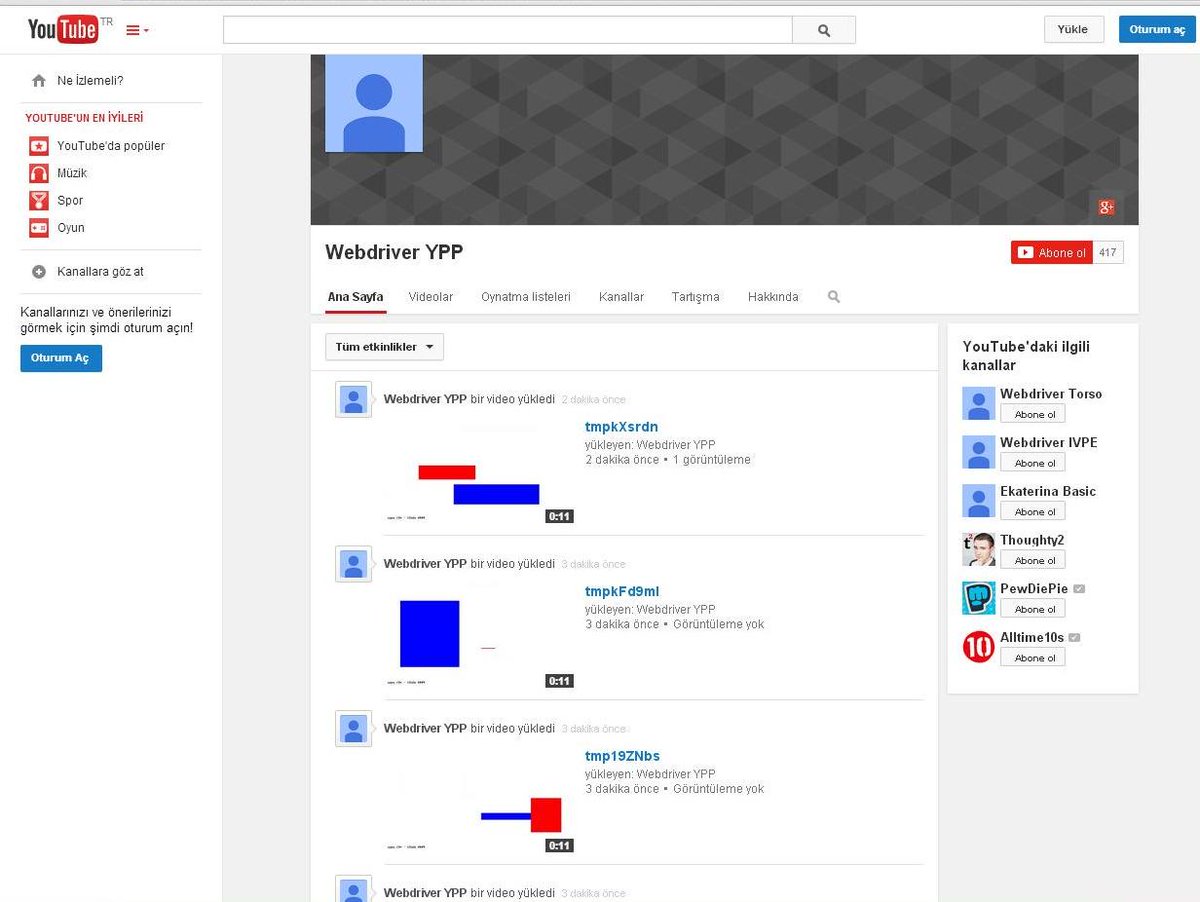Open the Webdriver IVPE channel link

tap(1048, 442)
